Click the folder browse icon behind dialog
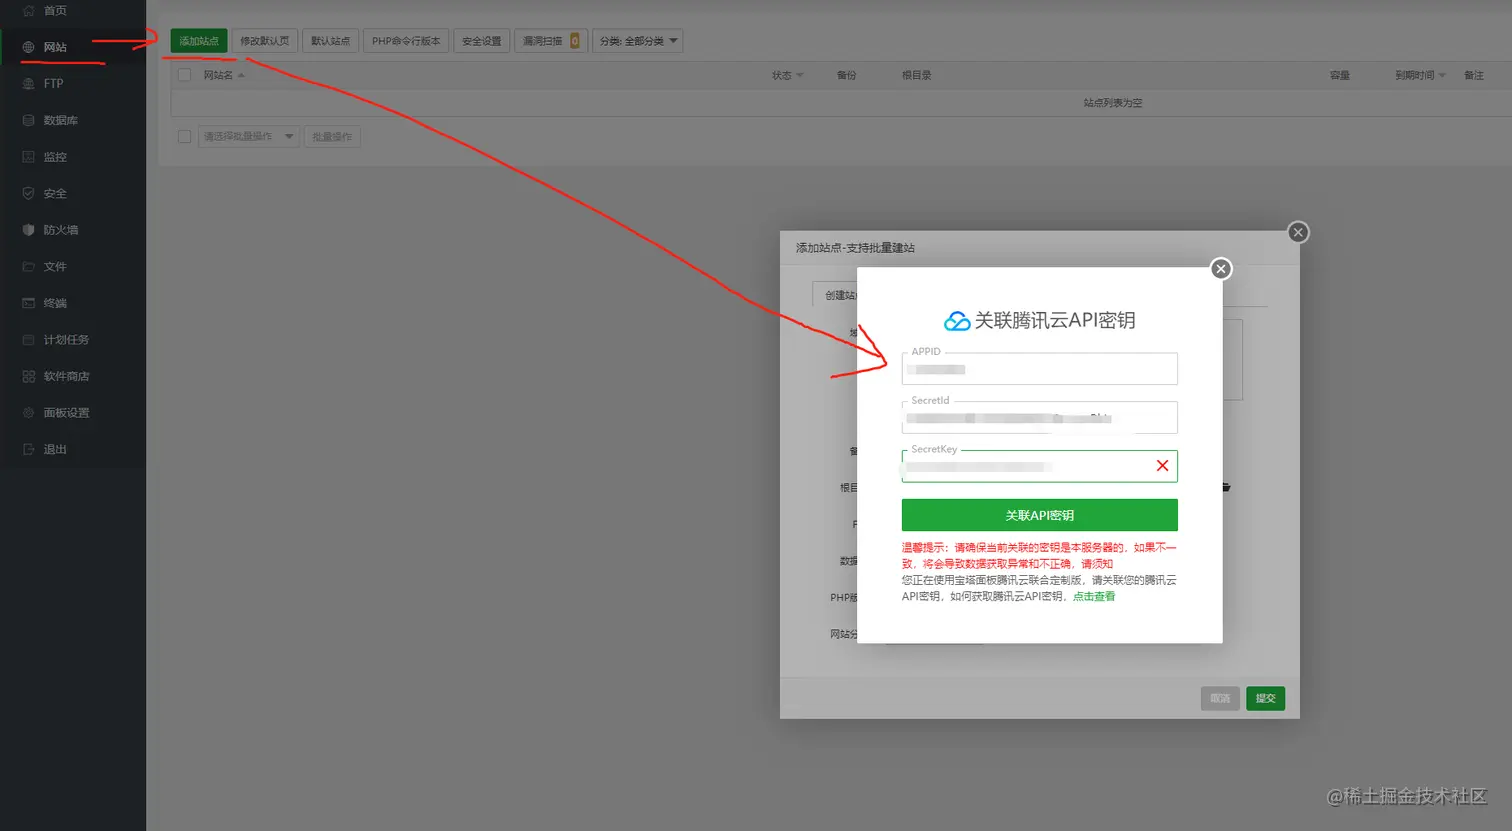This screenshot has height=831, width=1512. 1226,487
